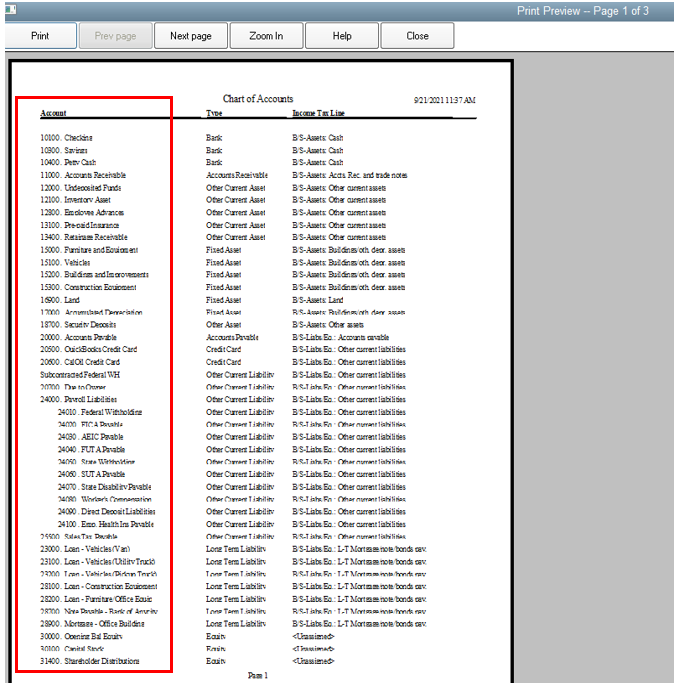This screenshot has width=674, height=683.
Task: Click Accounts Payable type cell
Action: tap(232, 338)
